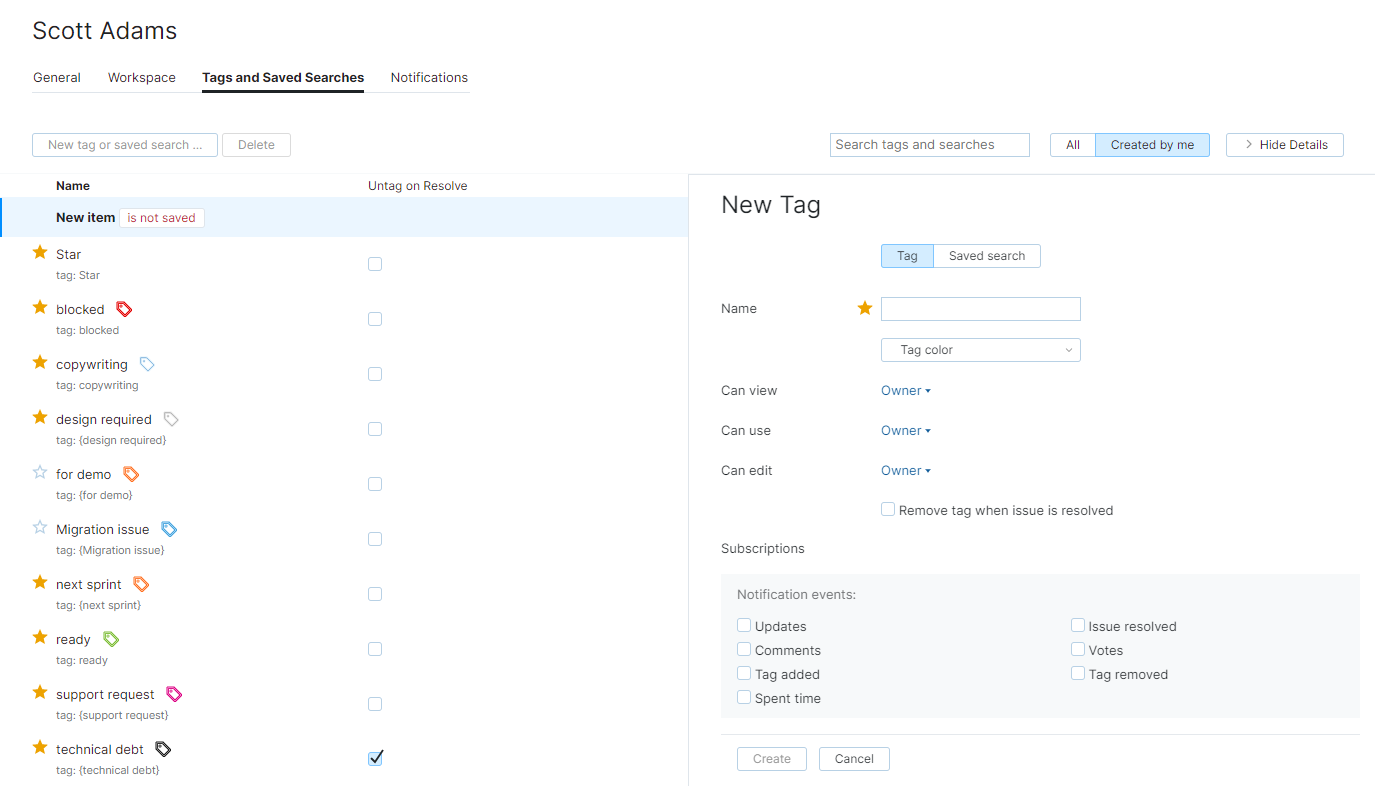The width and height of the screenshot is (1375, 786).
Task: Click the pink tag icon for support request
Action: coord(174,694)
